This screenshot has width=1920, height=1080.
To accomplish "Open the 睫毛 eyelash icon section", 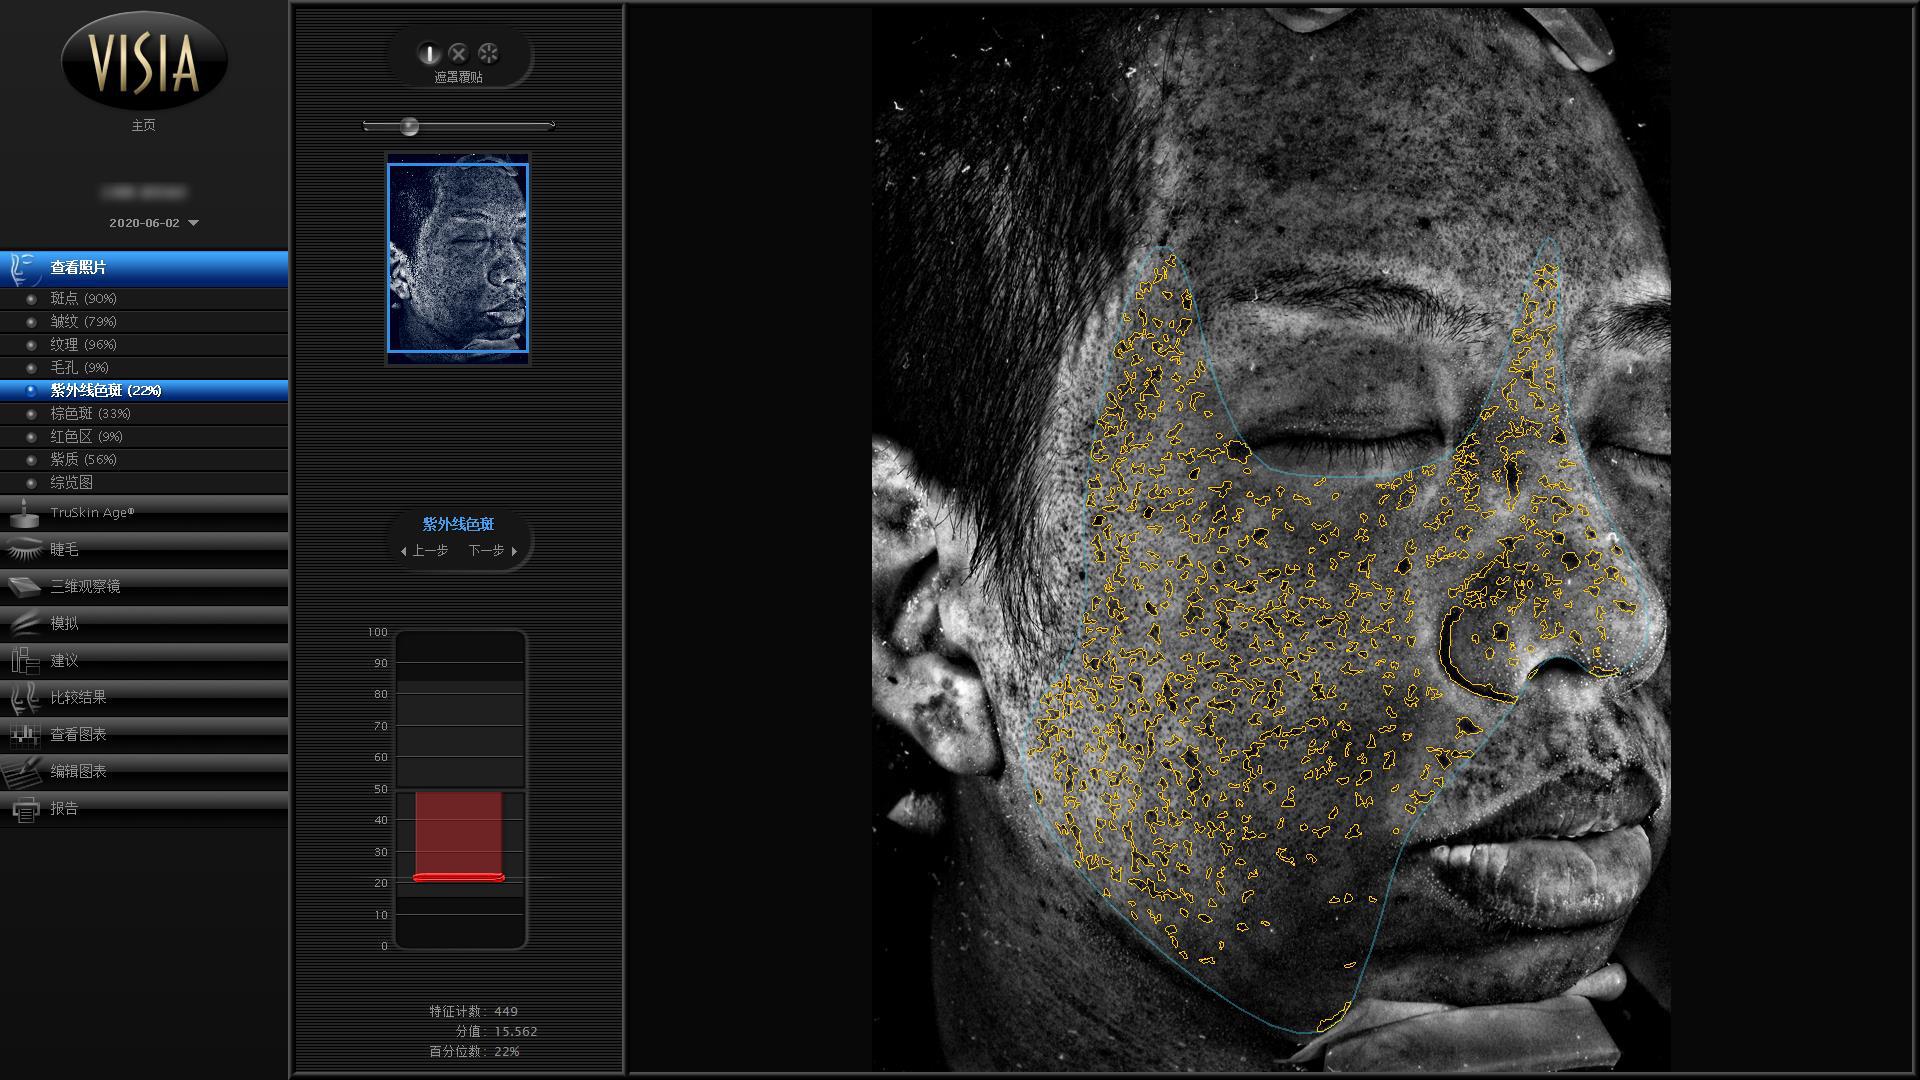I will [24, 549].
